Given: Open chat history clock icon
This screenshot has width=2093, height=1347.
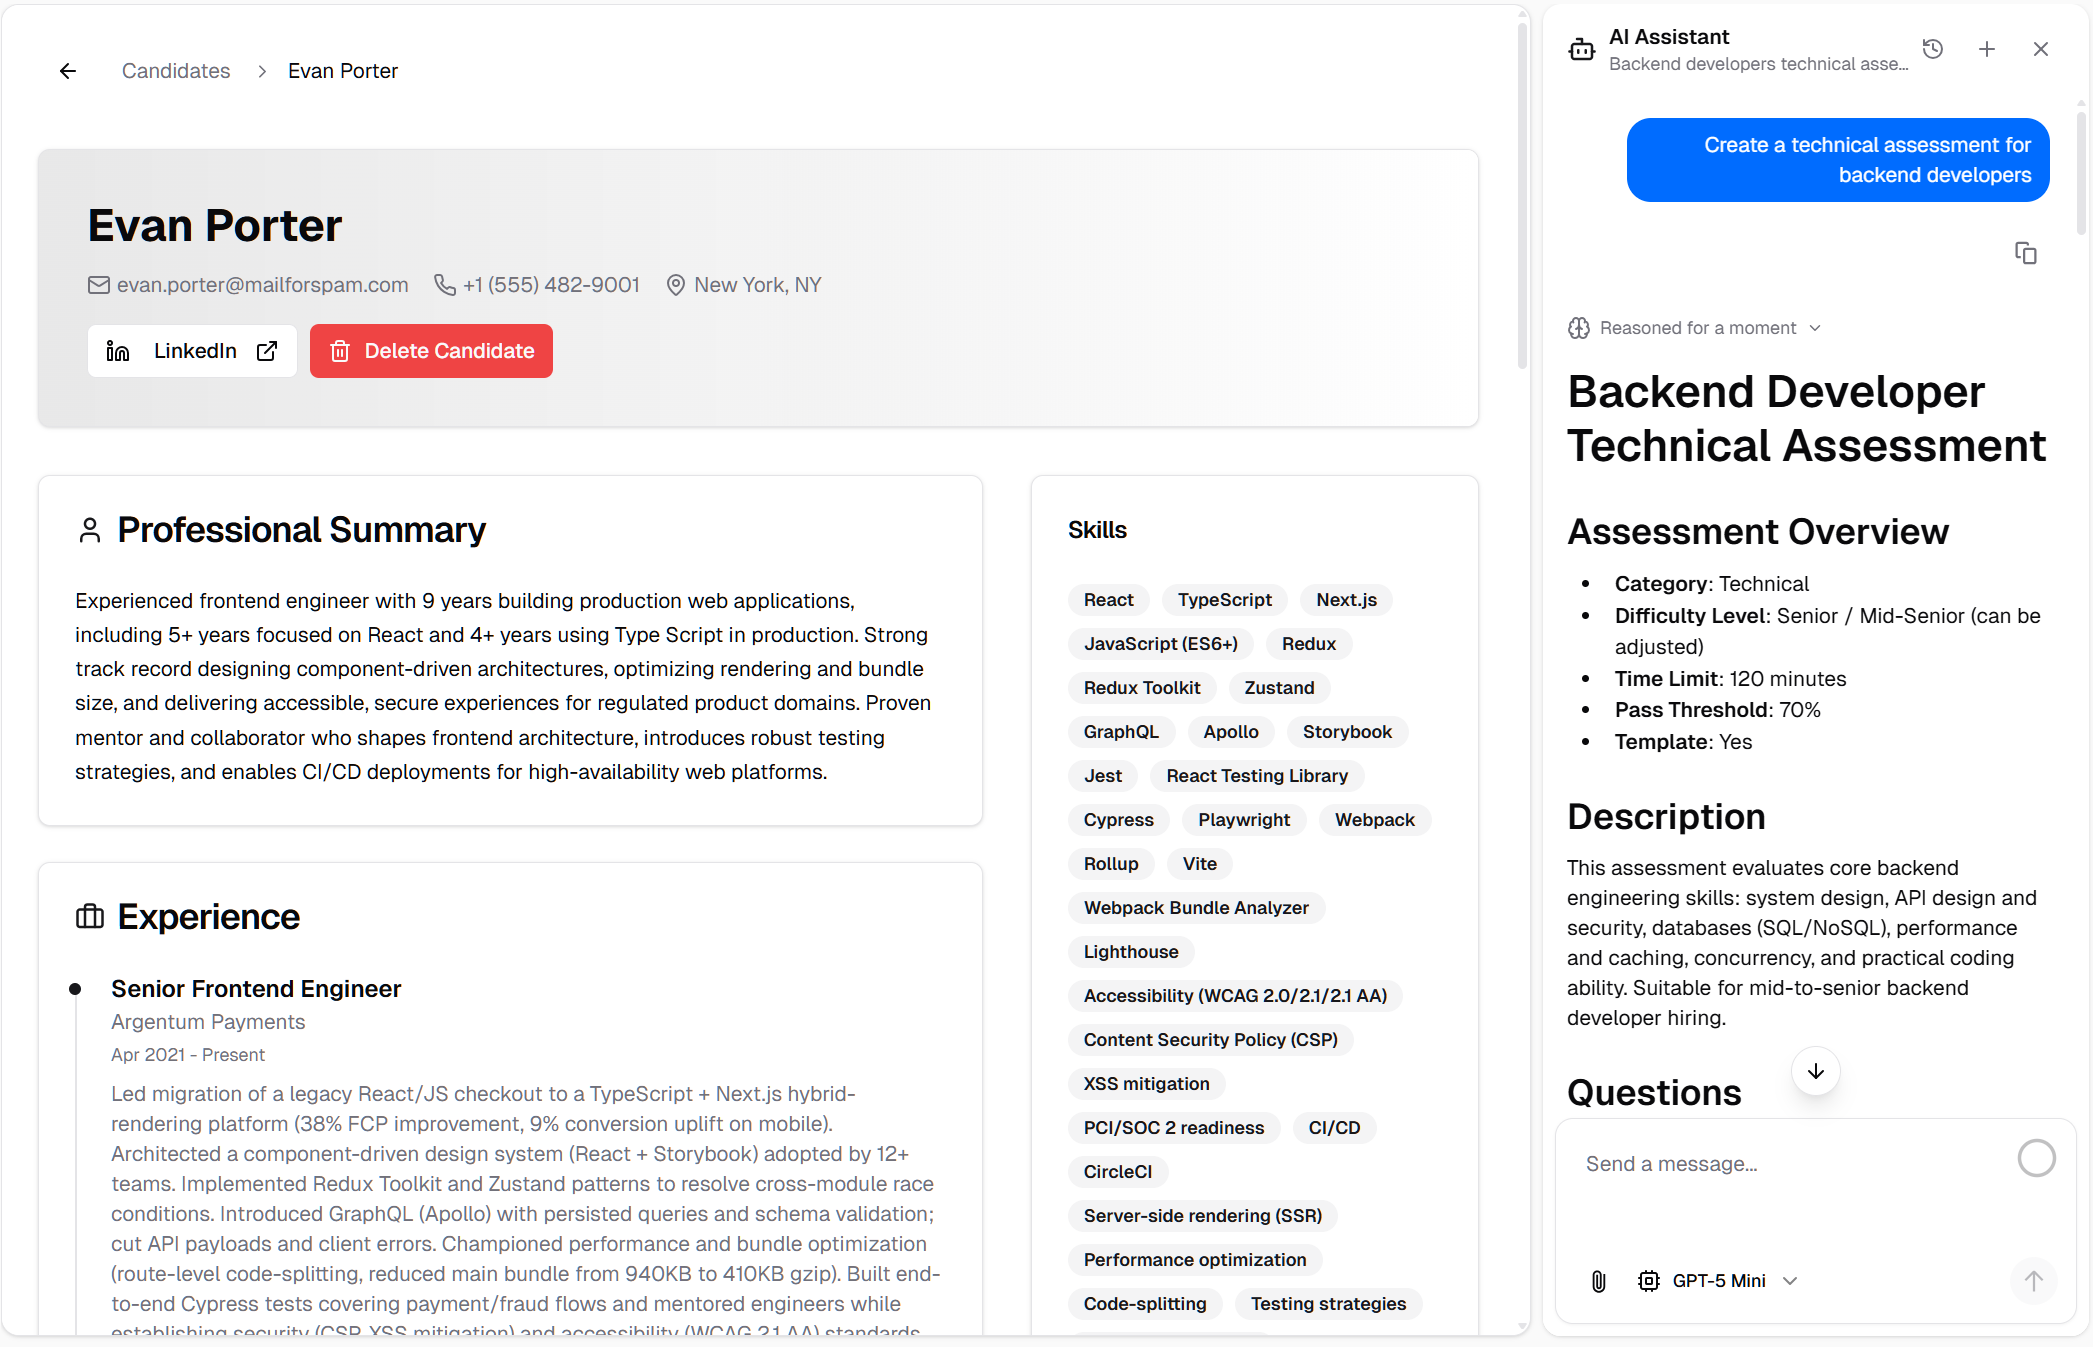Looking at the screenshot, I should (1933, 49).
